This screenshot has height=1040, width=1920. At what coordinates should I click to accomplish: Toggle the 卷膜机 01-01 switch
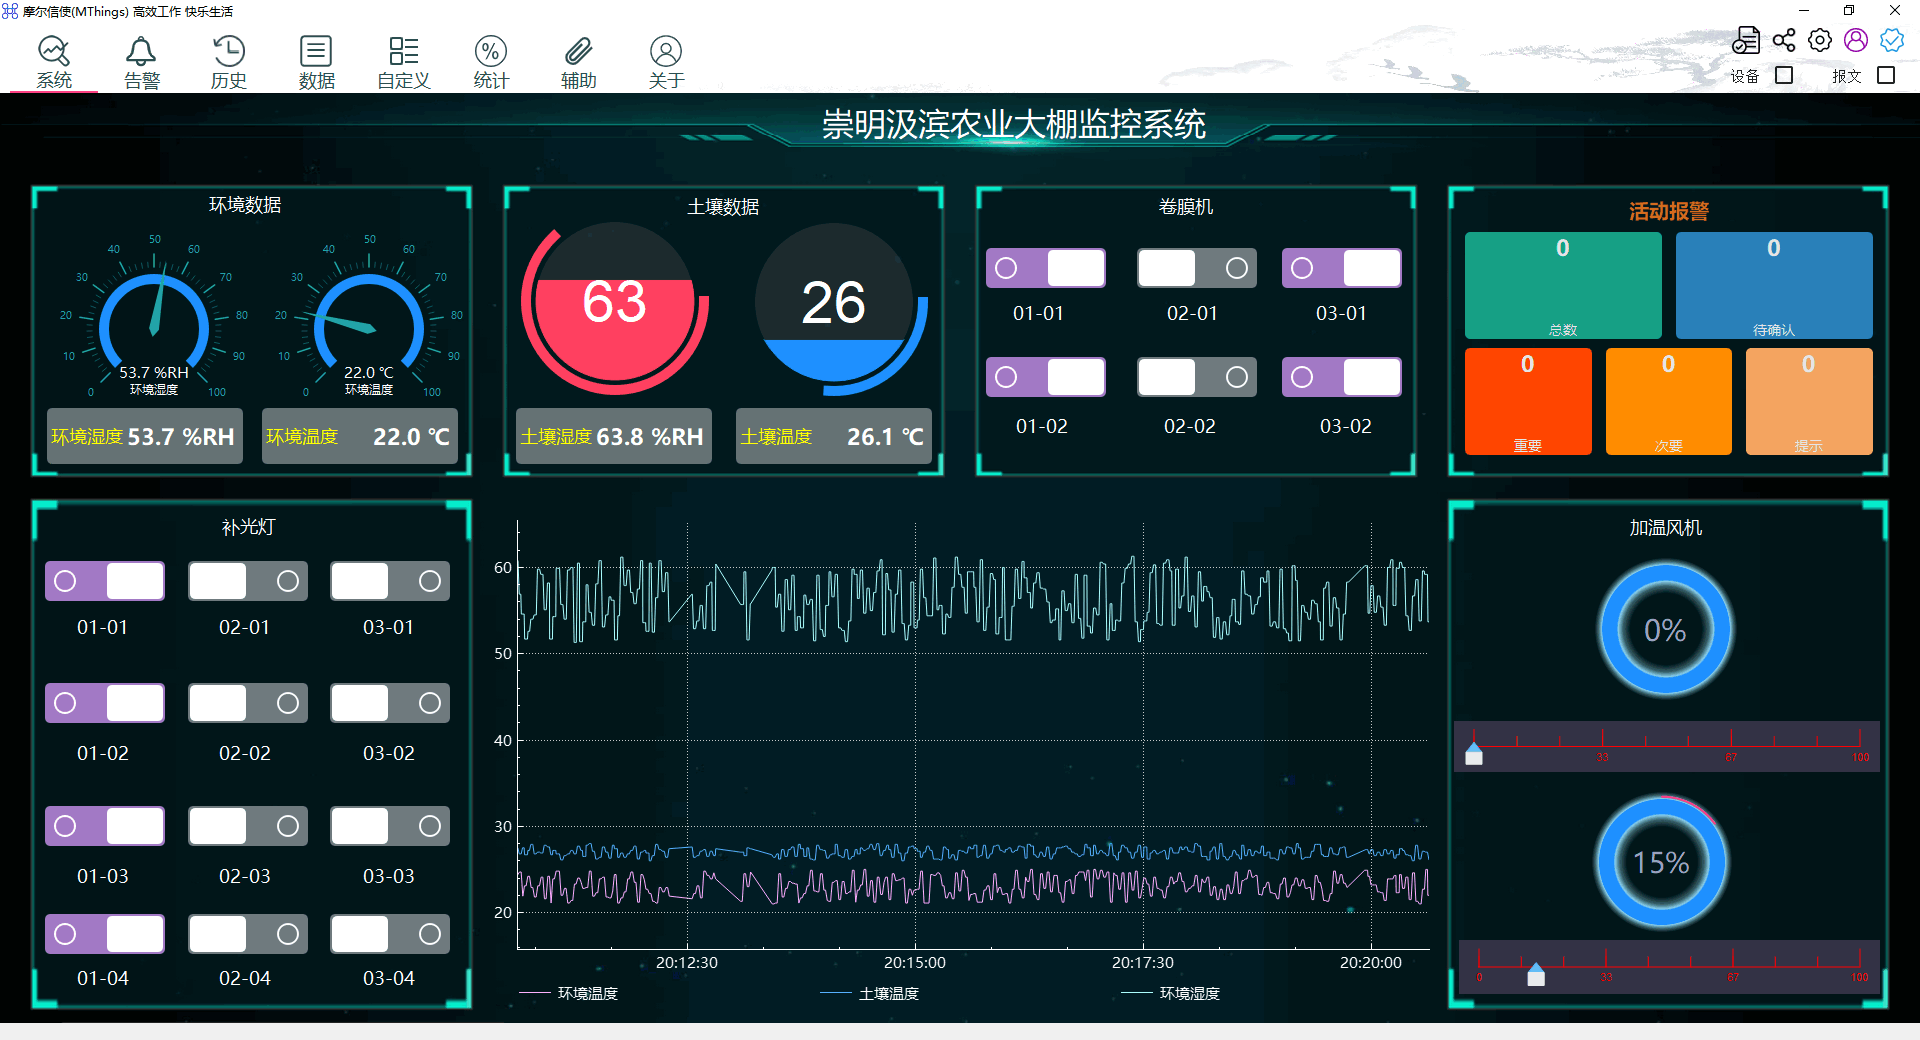[x=1045, y=268]
